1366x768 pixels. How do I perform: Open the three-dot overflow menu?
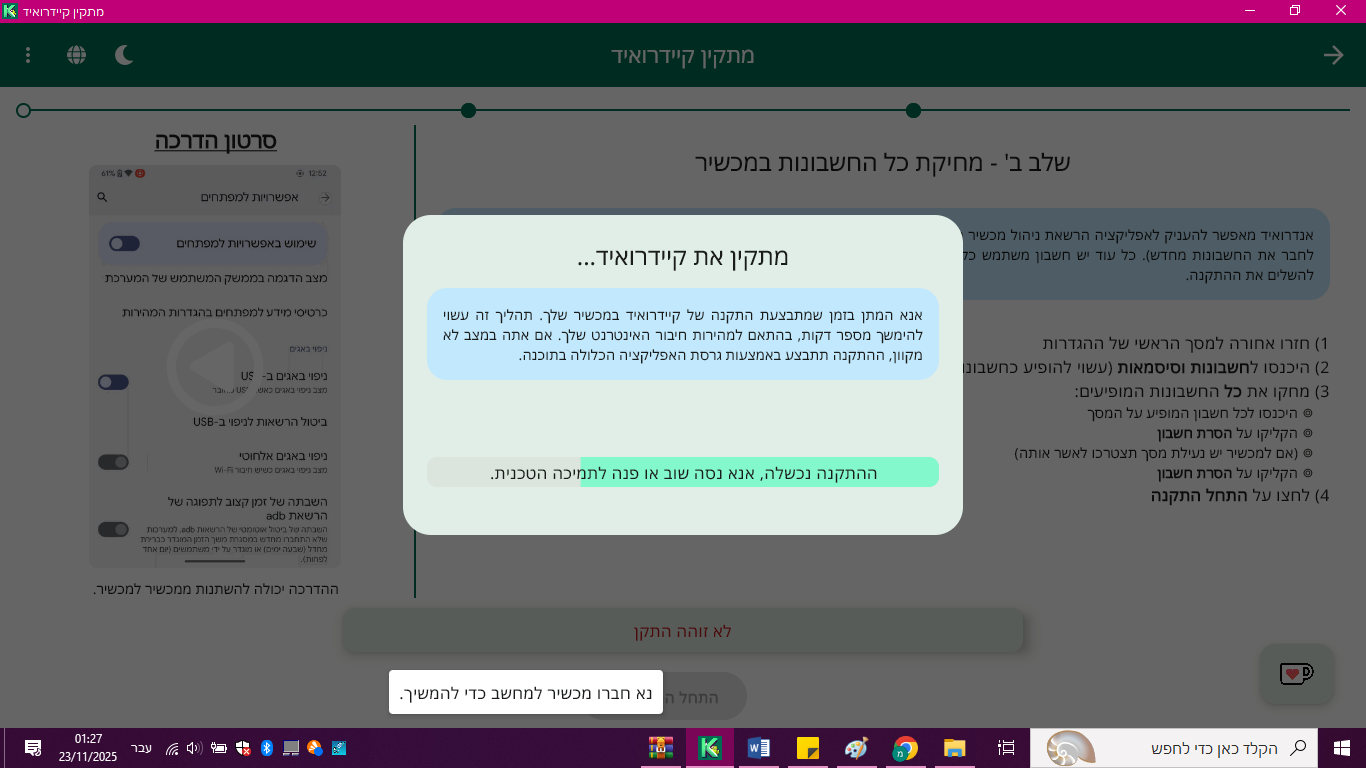point(28,55)
